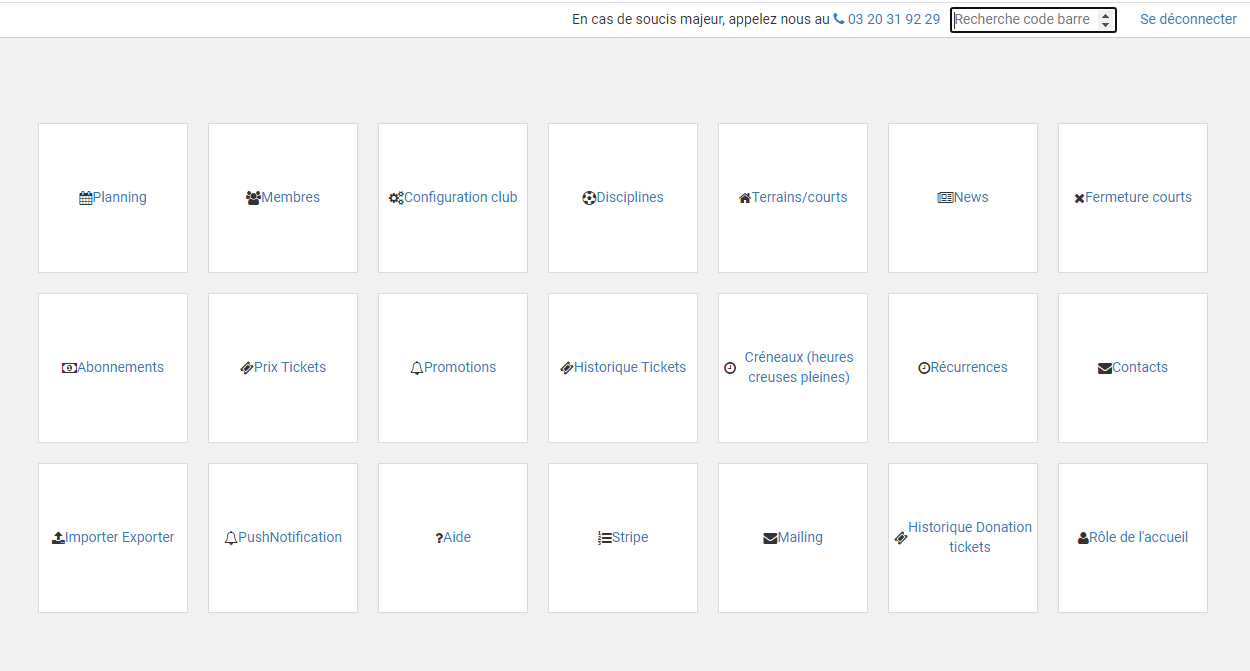Click the bell icon next to Promotions
Image resolution: width=1250 pixels, height=671 pixels.
click(417, 368)
